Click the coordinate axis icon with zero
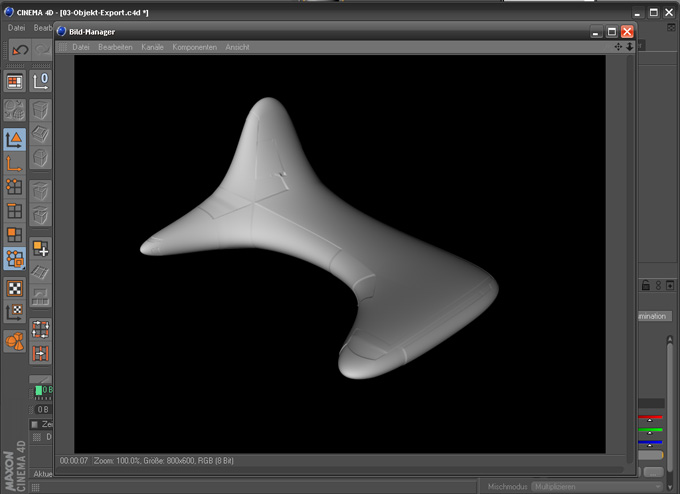The width and height of the screenshot is (680, 494). pyautogui.click(x=41, y=82)
